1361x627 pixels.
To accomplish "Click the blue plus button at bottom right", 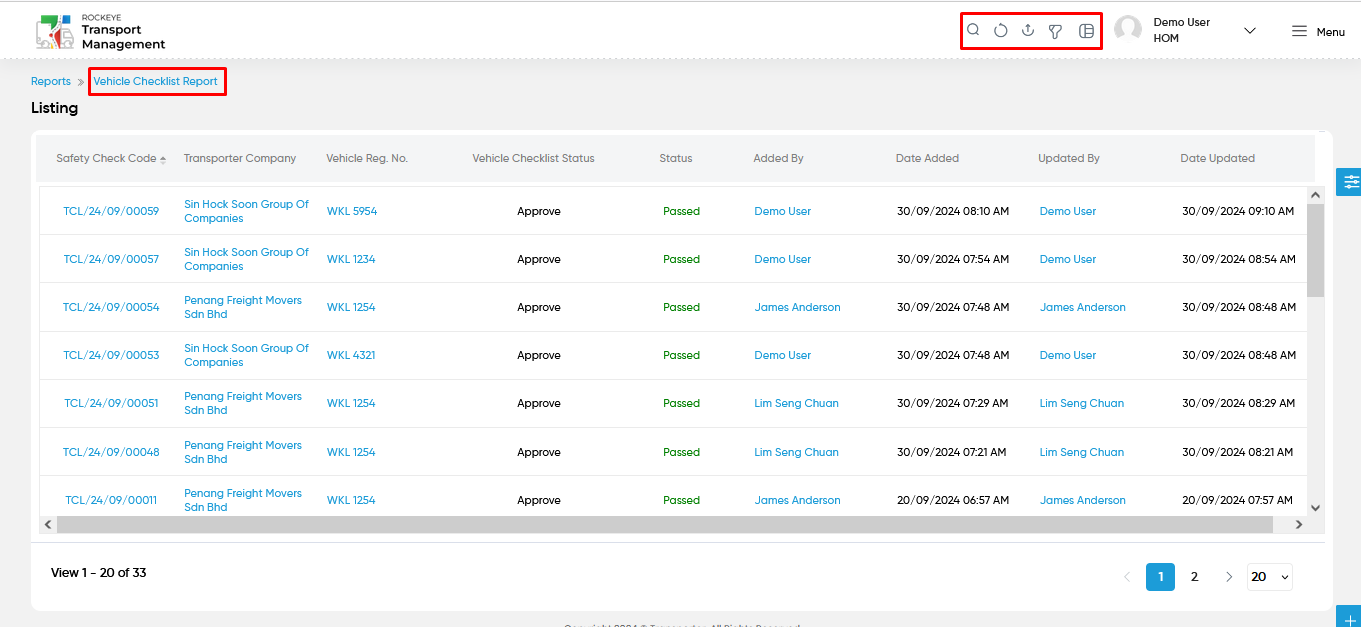I will pyautogui.click(x=1349, y=616).
